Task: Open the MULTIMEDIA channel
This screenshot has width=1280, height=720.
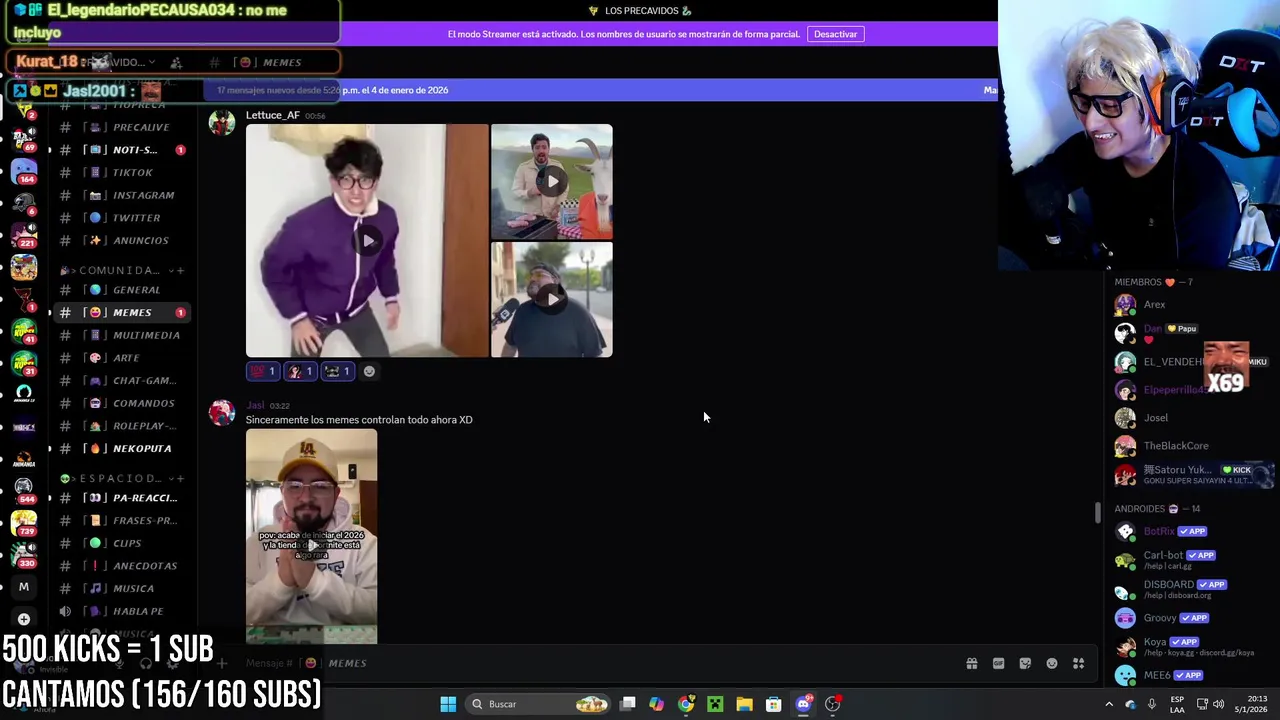Action: tap(122, 335)
